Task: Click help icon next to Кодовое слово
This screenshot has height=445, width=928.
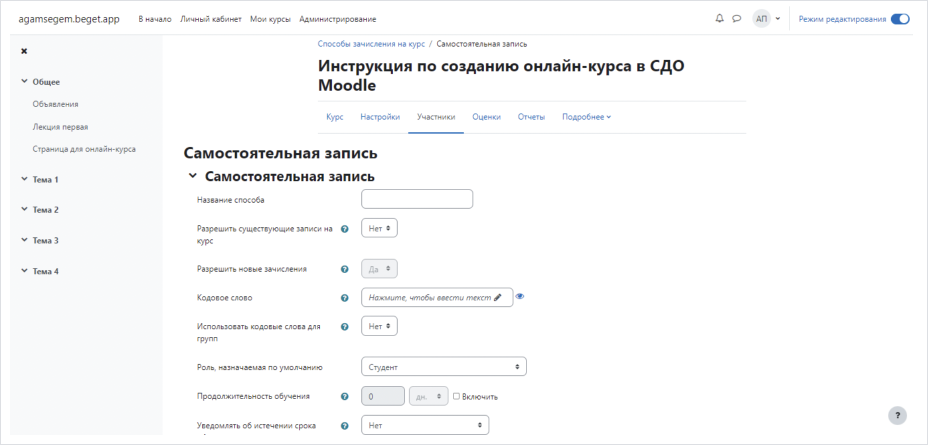Action: [345, 297]
